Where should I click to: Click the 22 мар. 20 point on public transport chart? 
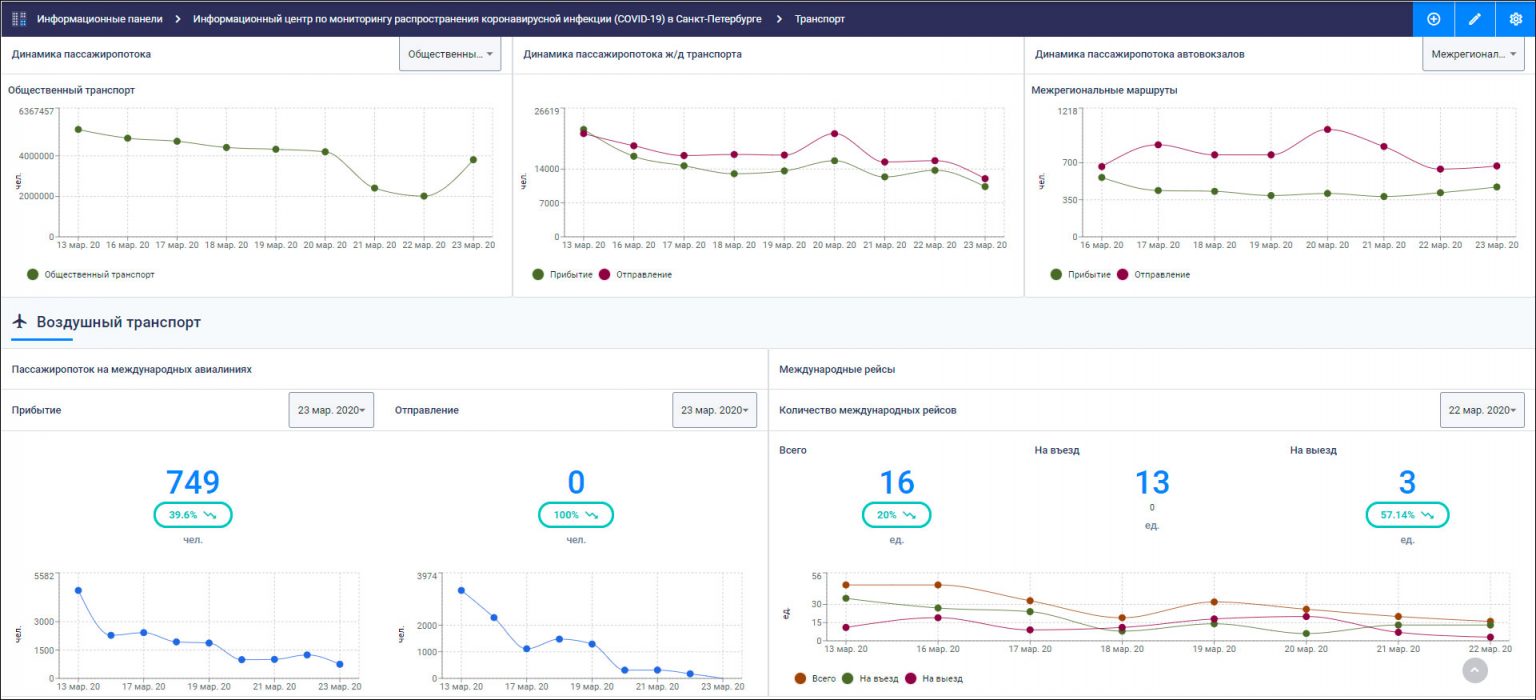tap(424, 196)
